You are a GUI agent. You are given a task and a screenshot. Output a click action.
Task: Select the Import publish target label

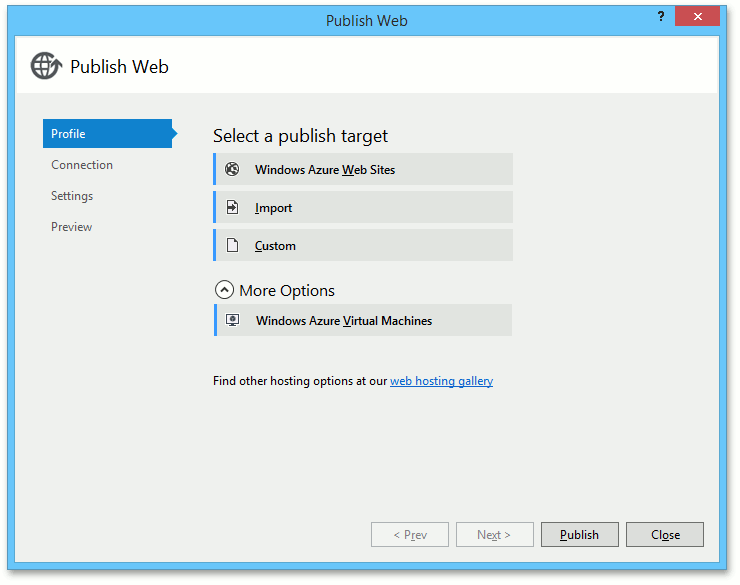[274, 208]
